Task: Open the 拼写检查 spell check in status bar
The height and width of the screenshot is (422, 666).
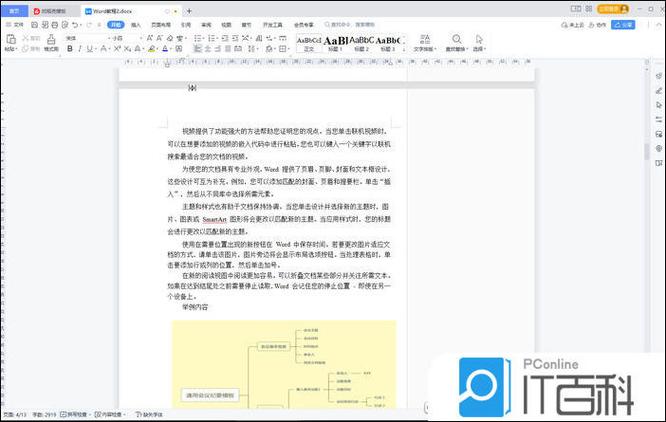Action: (x=76, y=414)
